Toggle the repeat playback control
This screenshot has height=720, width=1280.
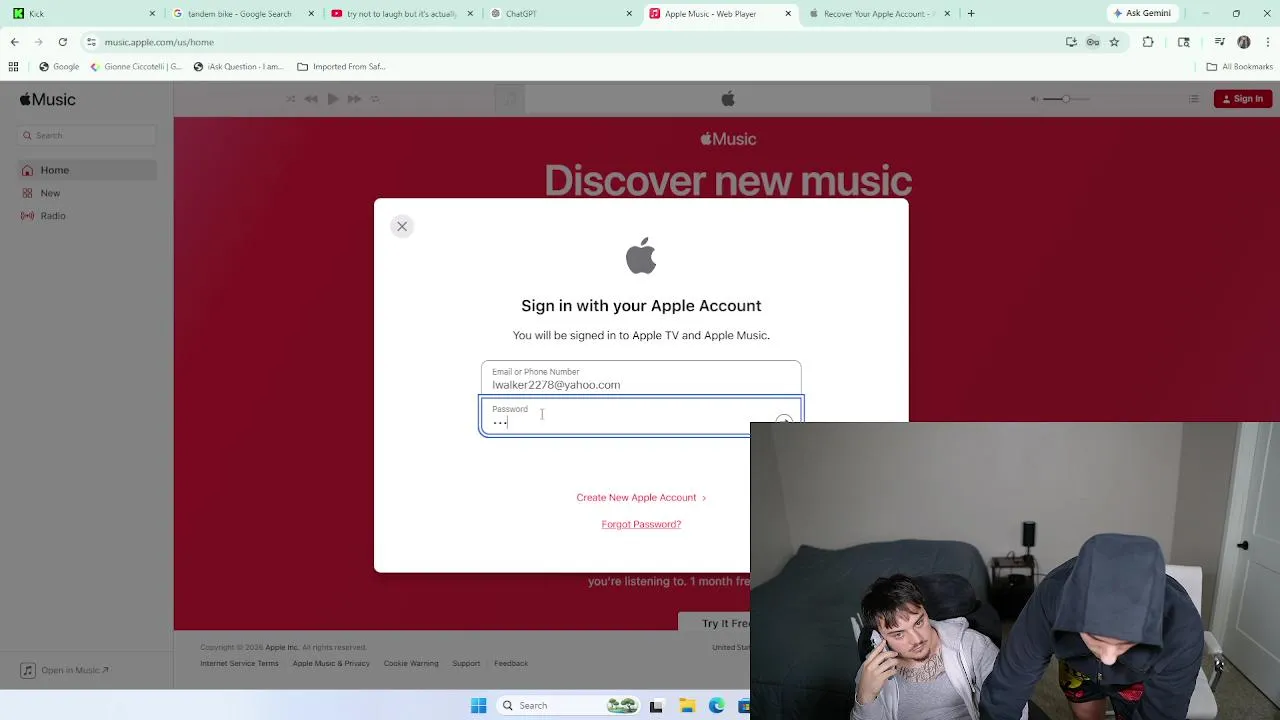[375, 99]
